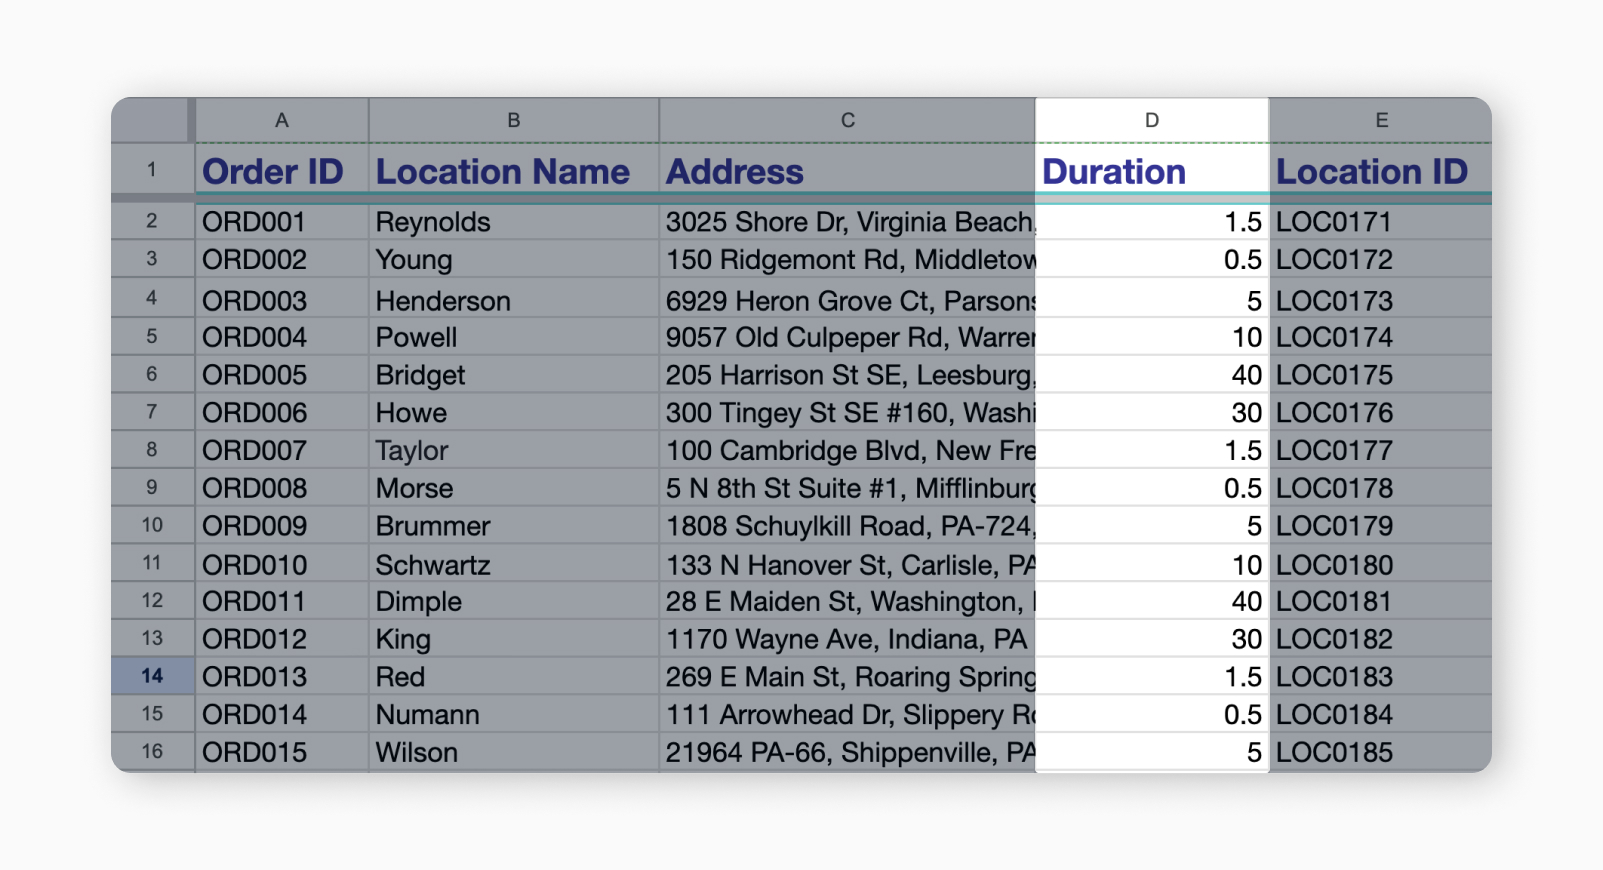Select row 14 header
This screenshot has height=870, width=1603.
coord(152,676)
